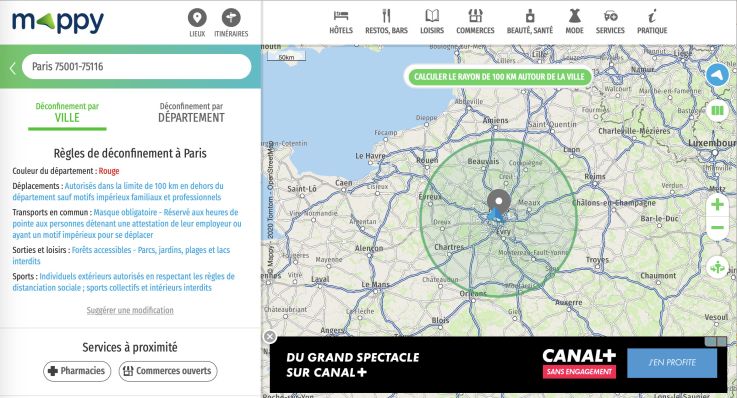
Task: Click the green signpost map button
Action: (717, 267)
